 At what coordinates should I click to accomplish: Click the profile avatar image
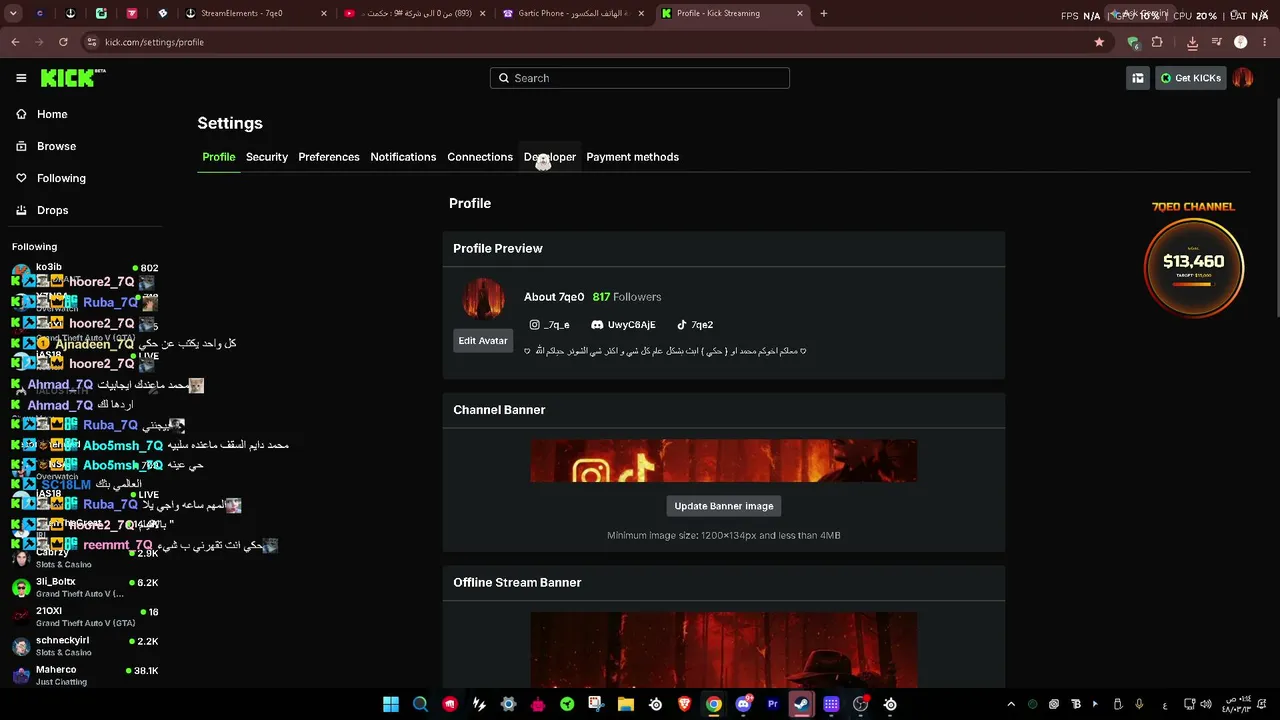click(x=483, y=298)
